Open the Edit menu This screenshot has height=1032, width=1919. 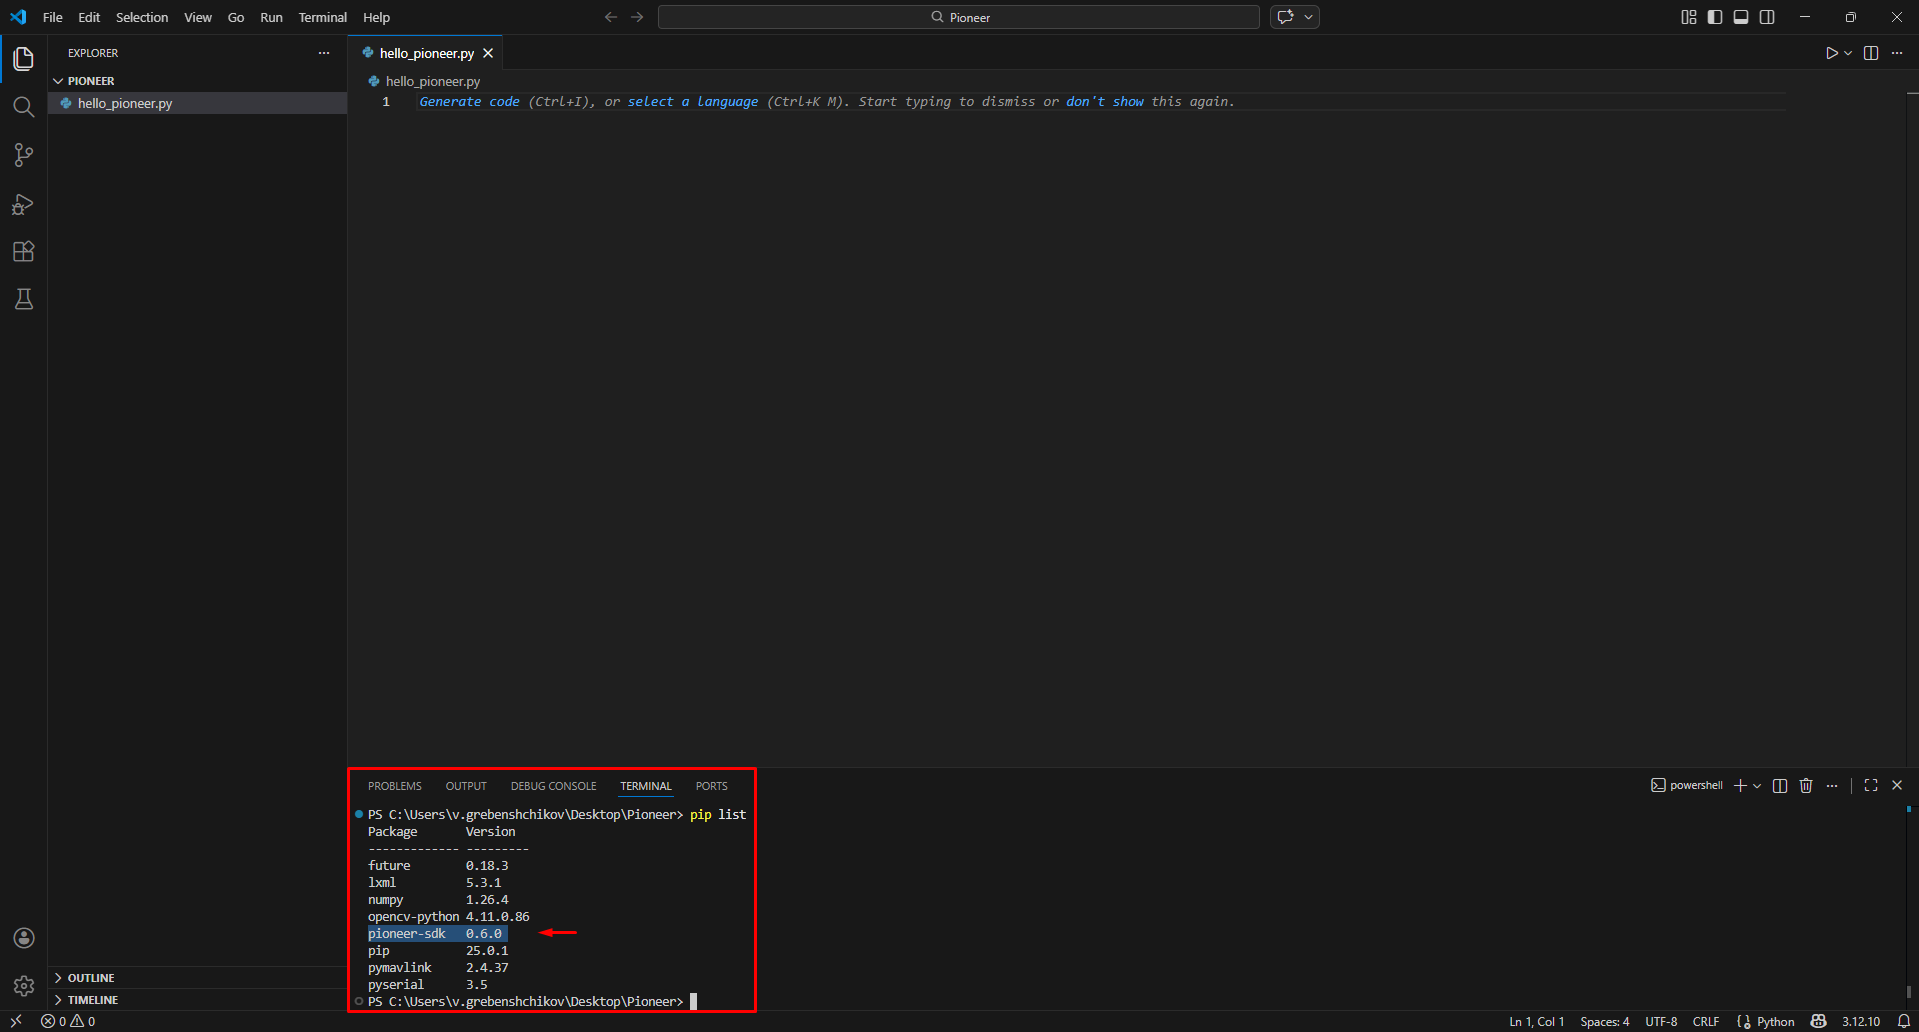pyautogui.click(x=89, y=17)
